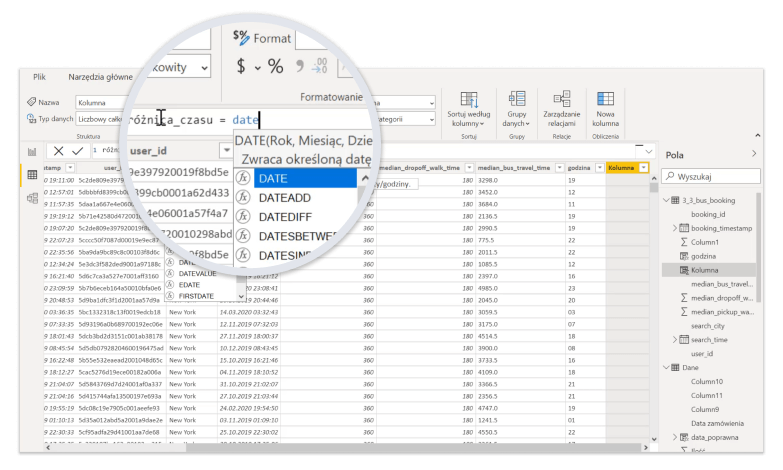The image size is (783, 470).
Task: Select the median_pickup_wa... field
Action: point(722,312)
